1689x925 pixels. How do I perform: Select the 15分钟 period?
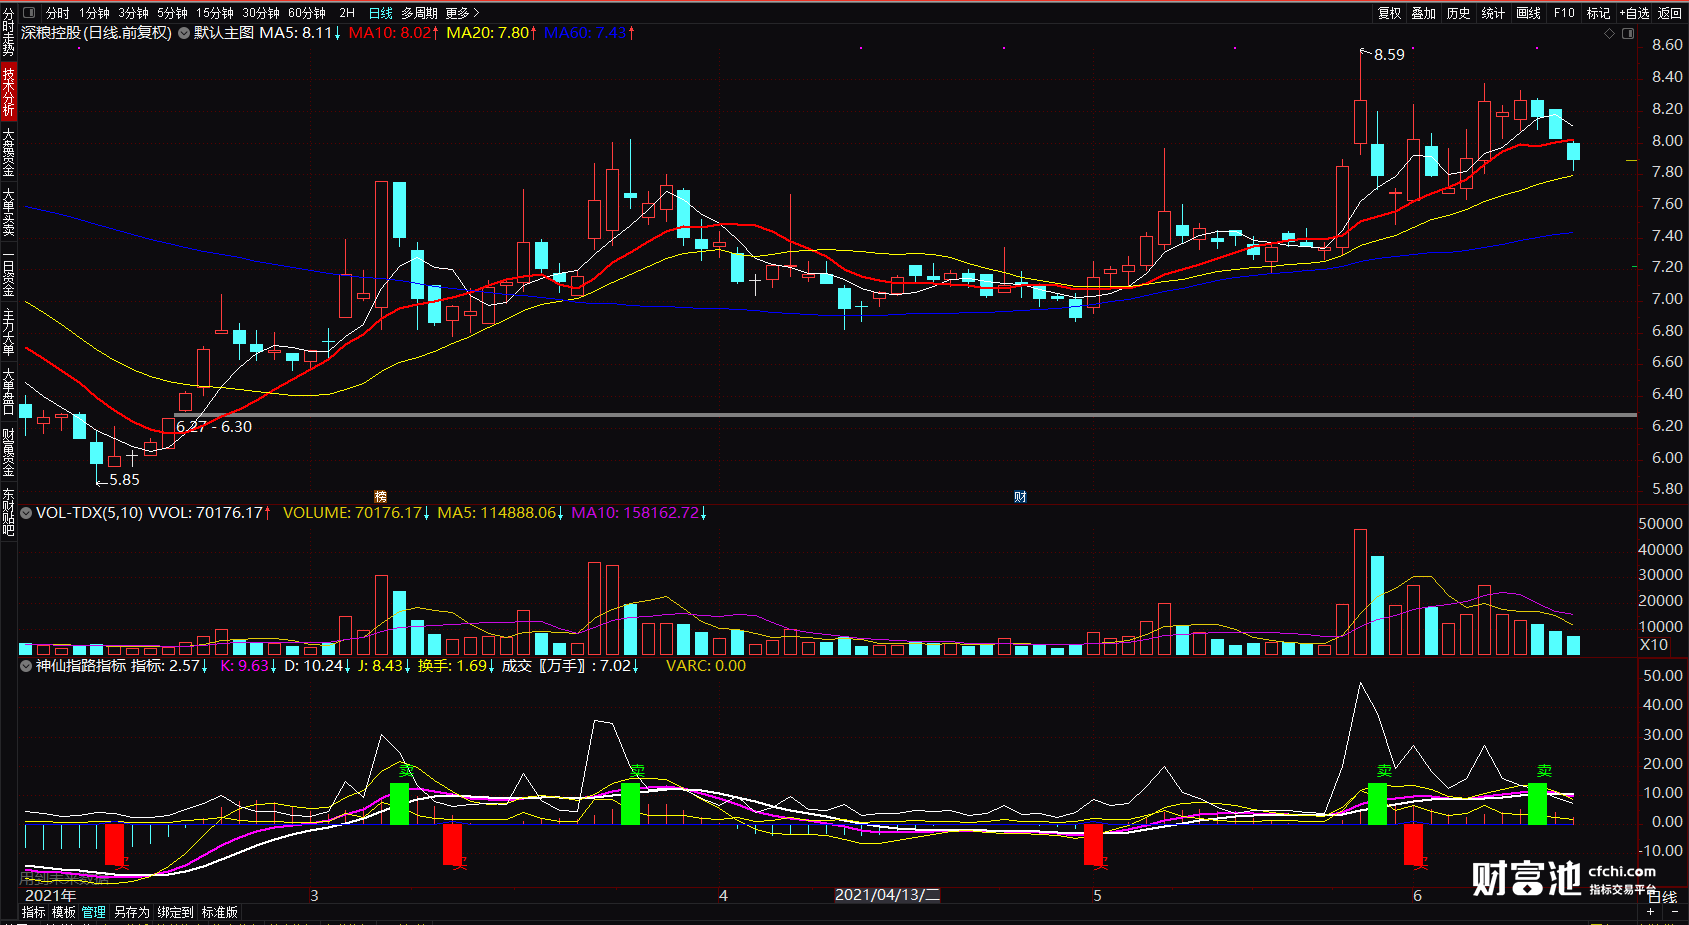[x=214, y=13]
